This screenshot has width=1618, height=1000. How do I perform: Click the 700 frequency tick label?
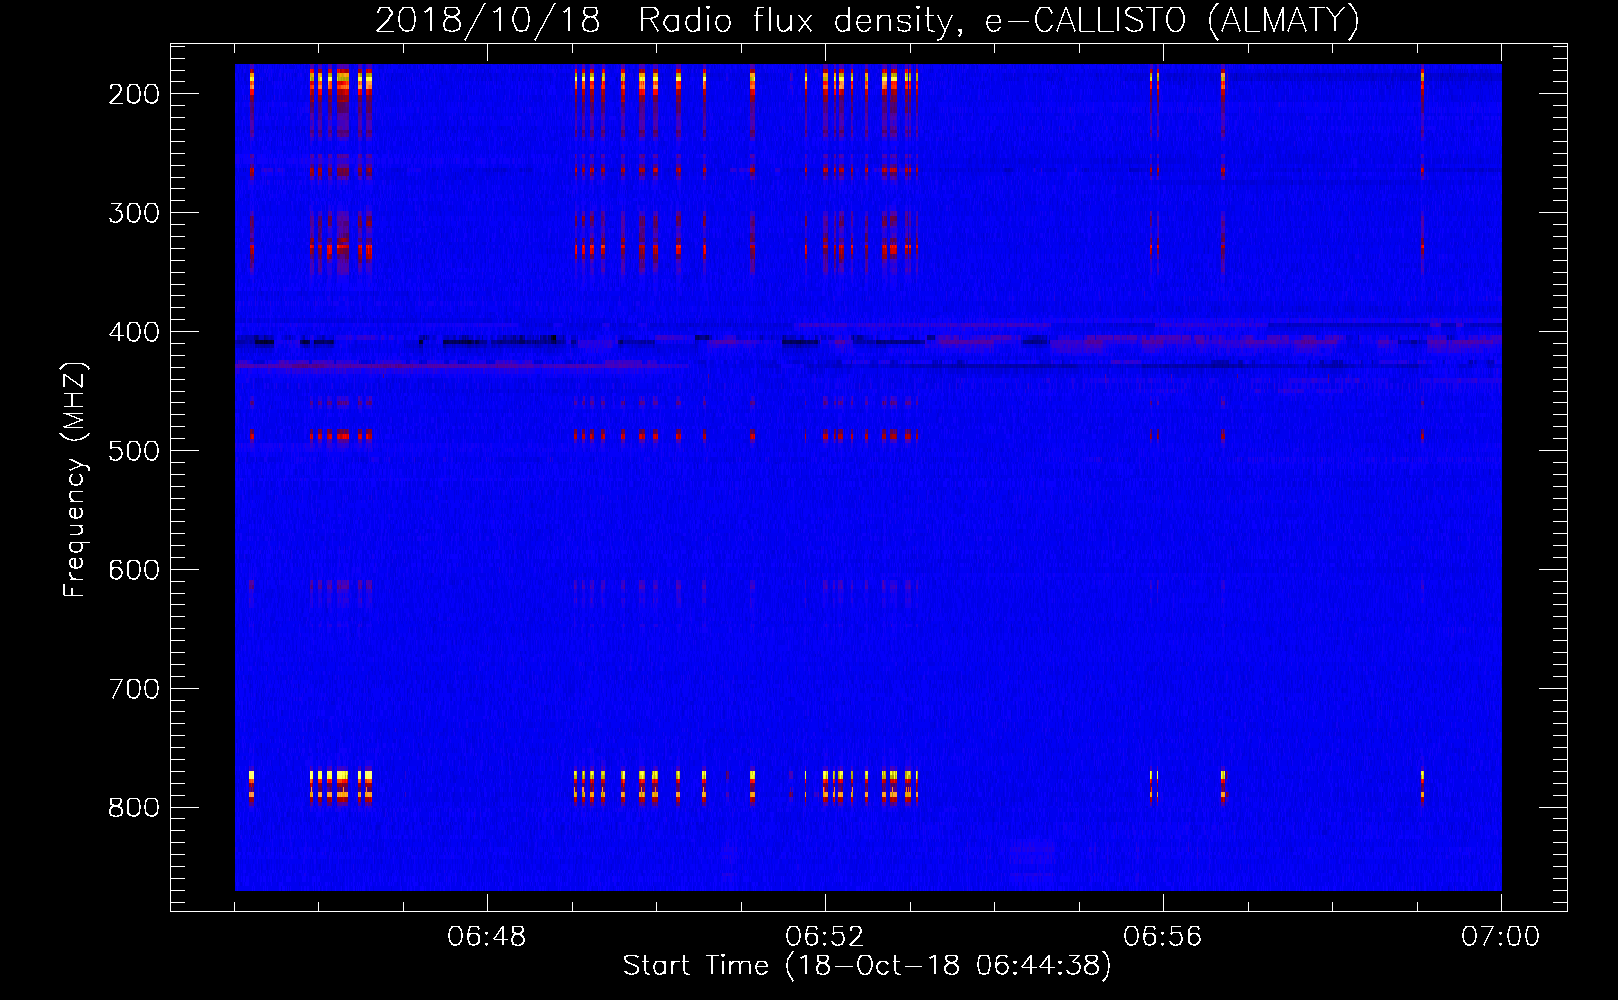134,689
